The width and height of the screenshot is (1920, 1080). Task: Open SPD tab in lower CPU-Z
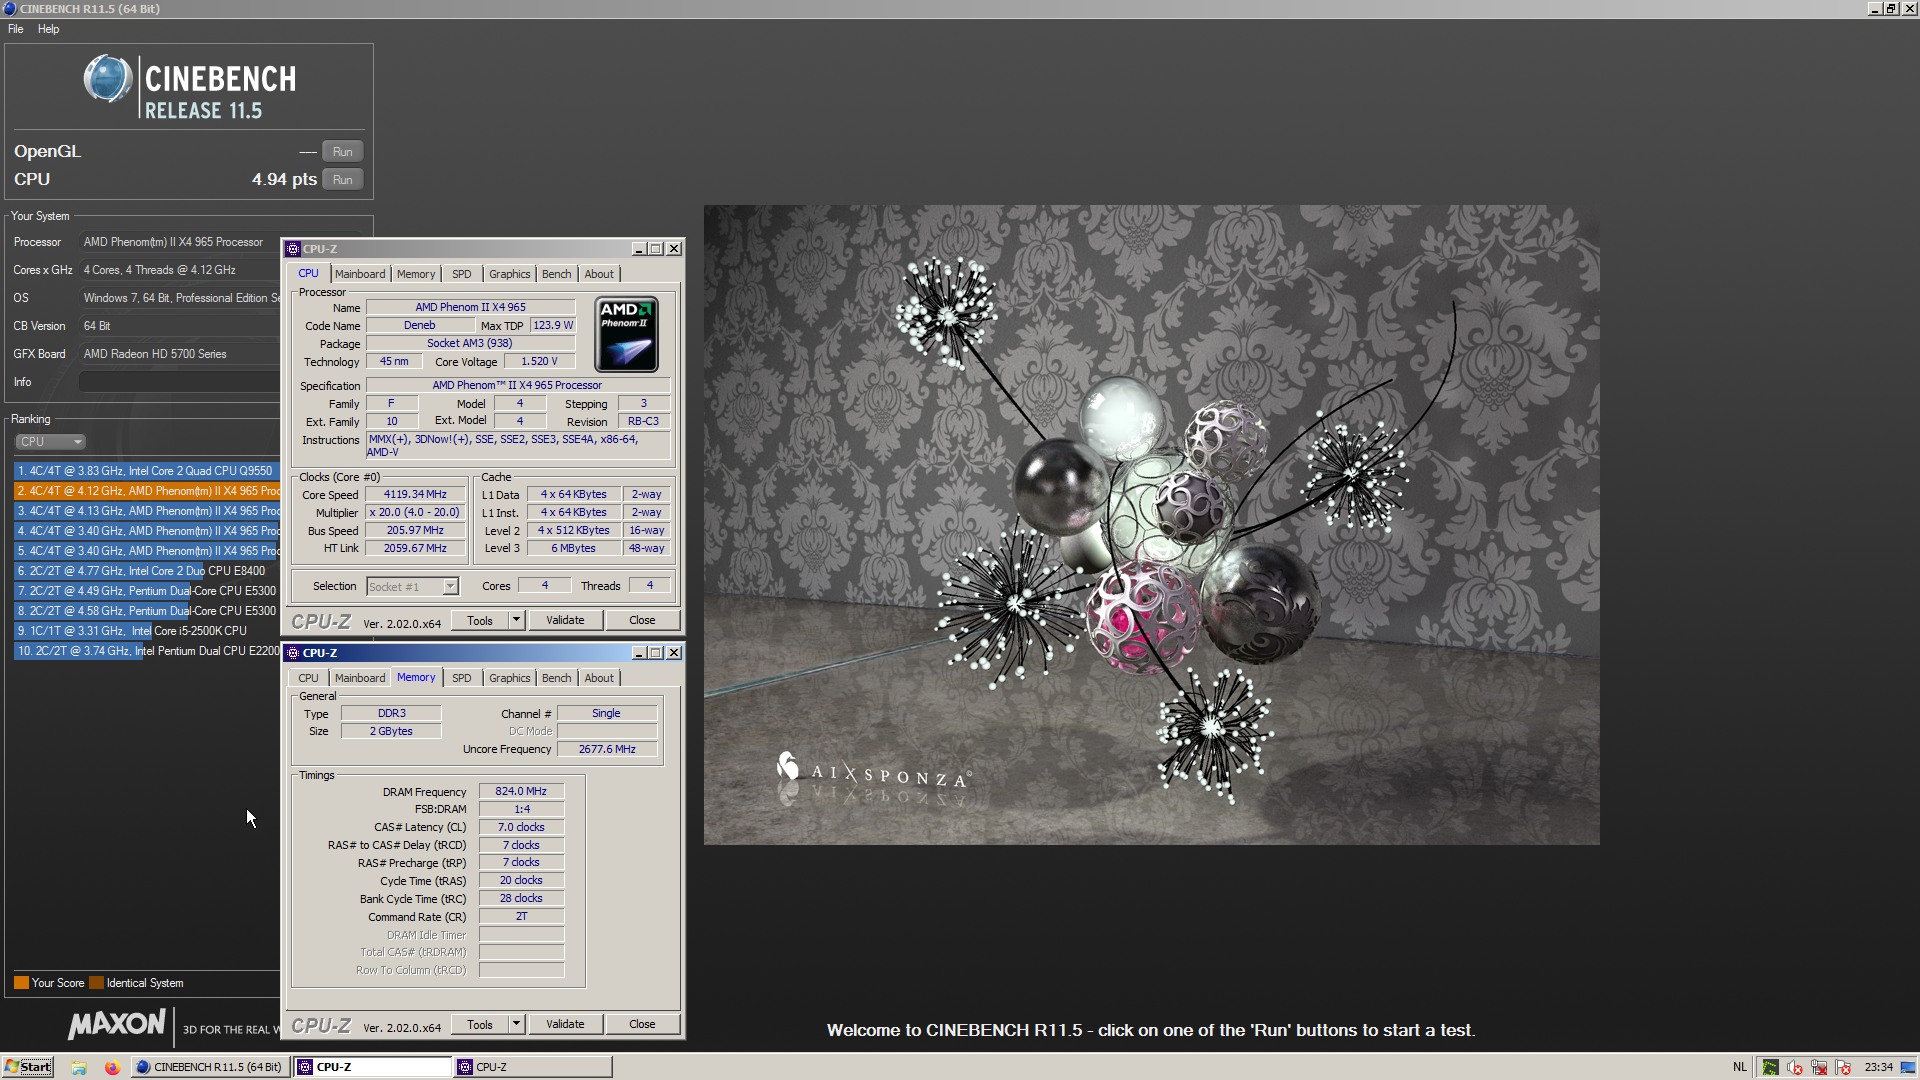click(x=461, y=678)
